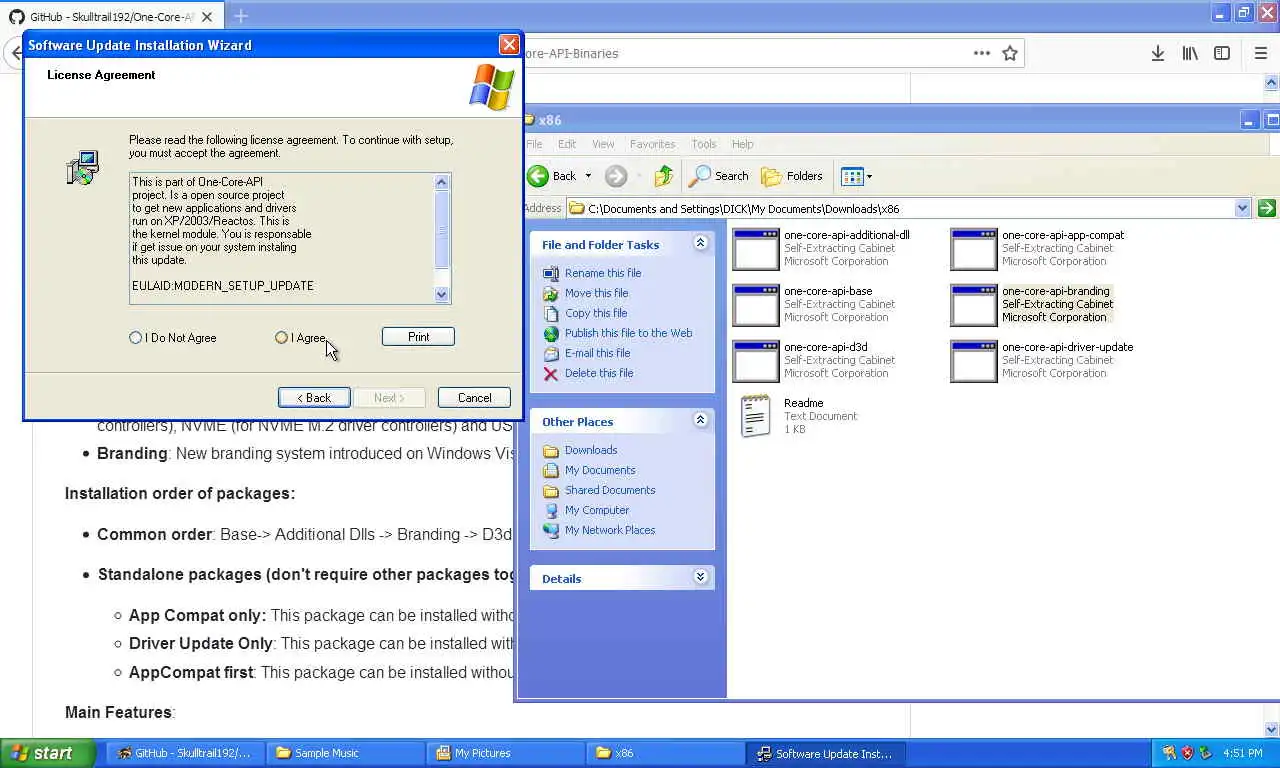This screenshot has height=768, width=1280.
Task: Switch to x86 taskbar button
Action: (x=664, y=753)
